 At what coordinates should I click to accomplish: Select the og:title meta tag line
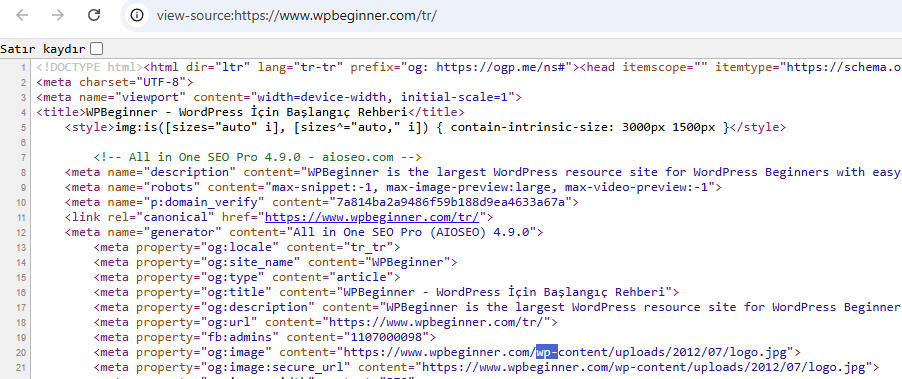(x=386, y=292)
